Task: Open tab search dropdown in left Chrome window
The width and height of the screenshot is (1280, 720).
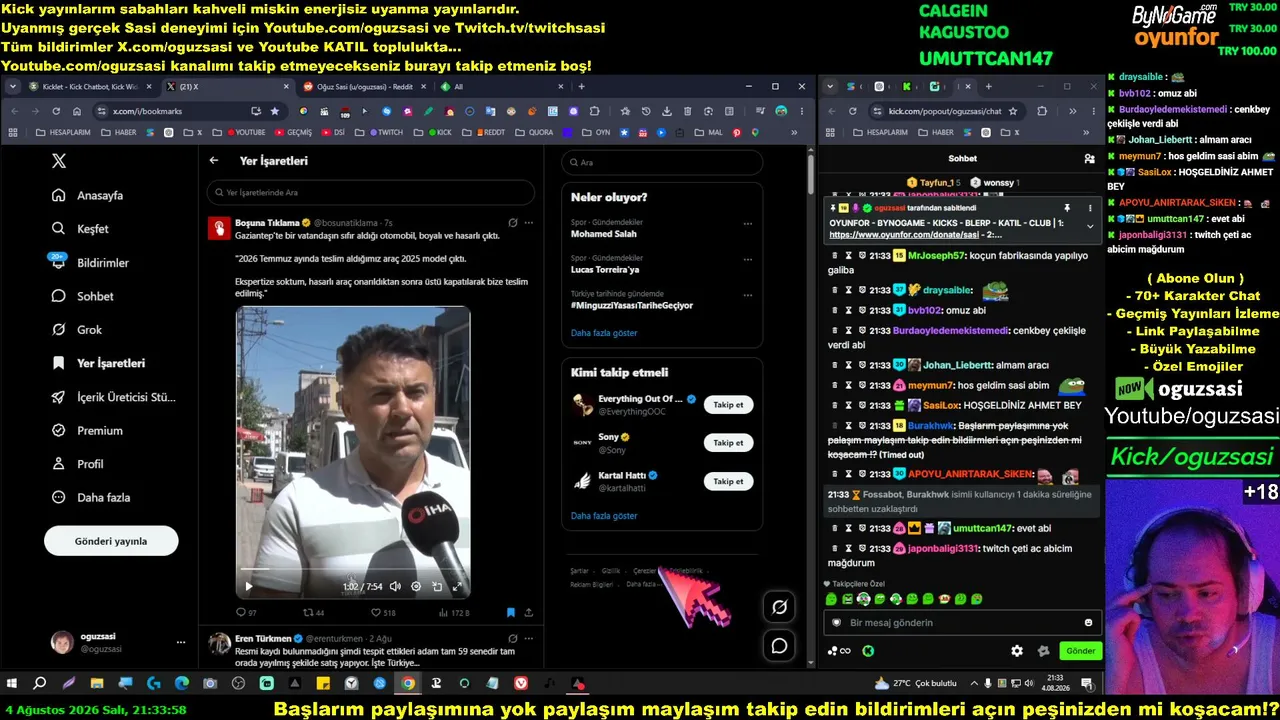Action: pos(13,87)
